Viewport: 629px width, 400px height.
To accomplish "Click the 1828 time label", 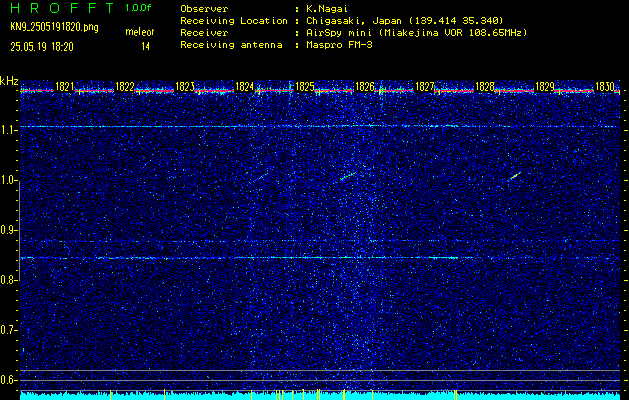I will pyautogui.click(x=485, y=87).
